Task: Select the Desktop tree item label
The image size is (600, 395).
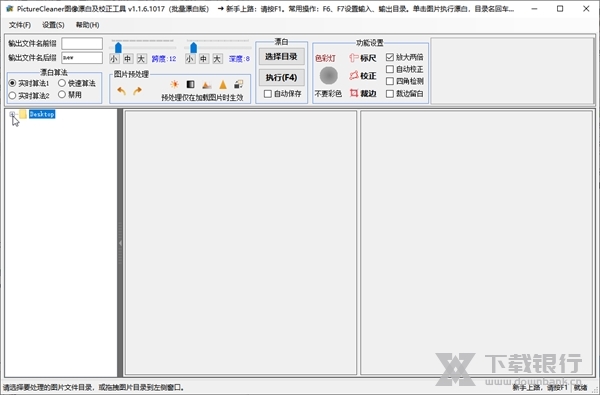Action: (42, 114)
